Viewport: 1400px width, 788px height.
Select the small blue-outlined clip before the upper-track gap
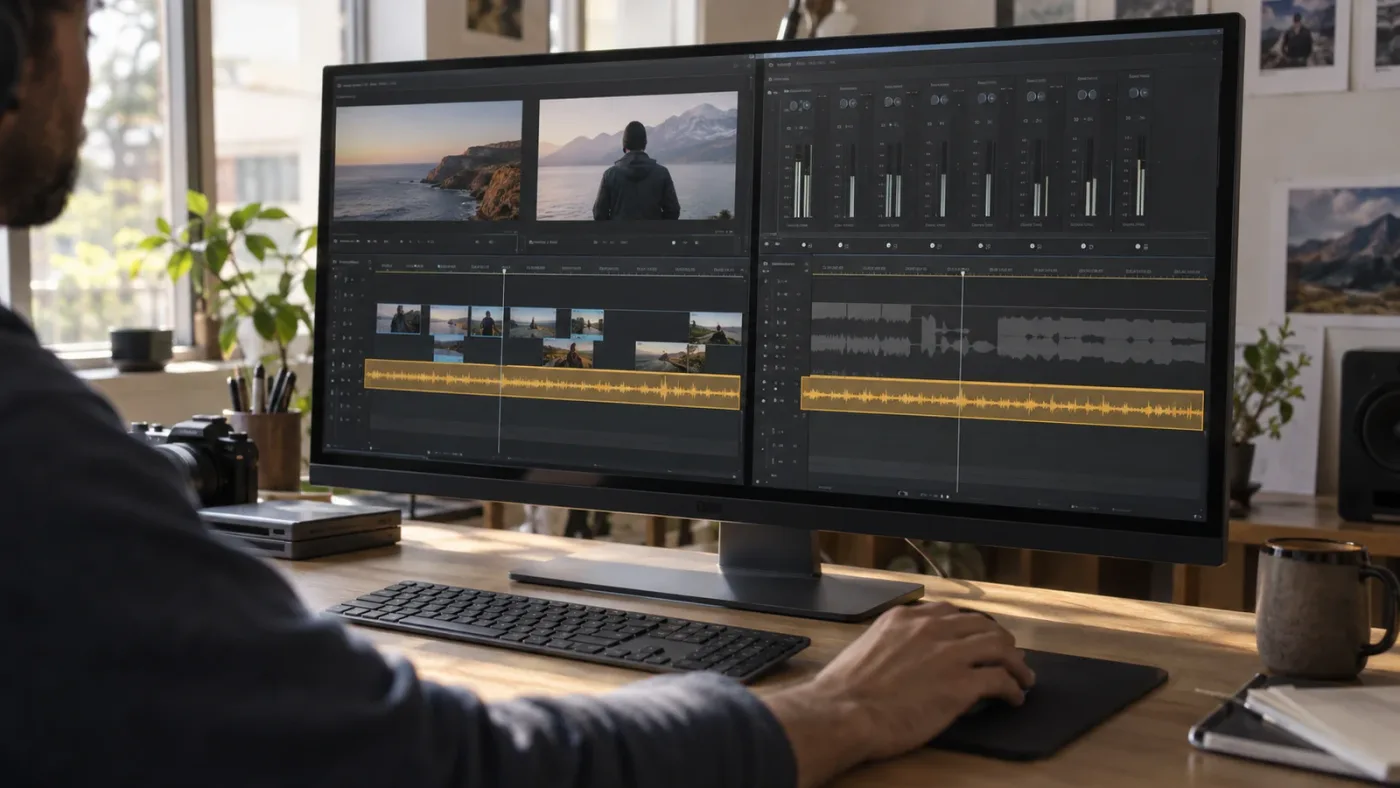point(587,324)
